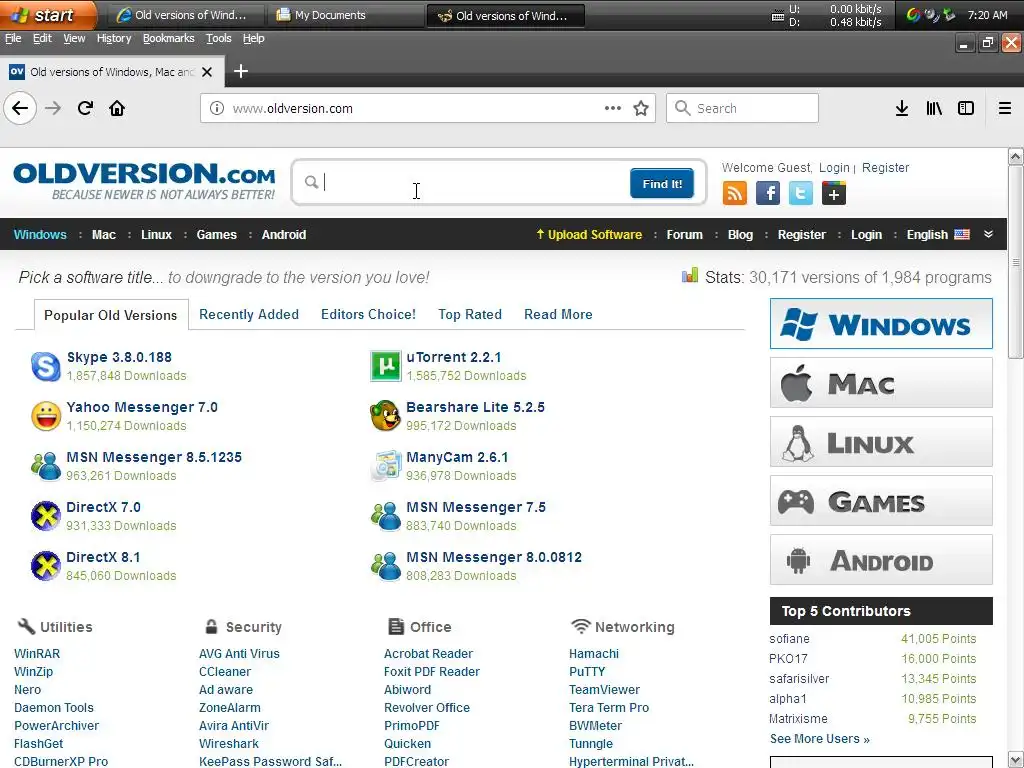
Task: Open the Games link in navigation bar
Action: 216,234
